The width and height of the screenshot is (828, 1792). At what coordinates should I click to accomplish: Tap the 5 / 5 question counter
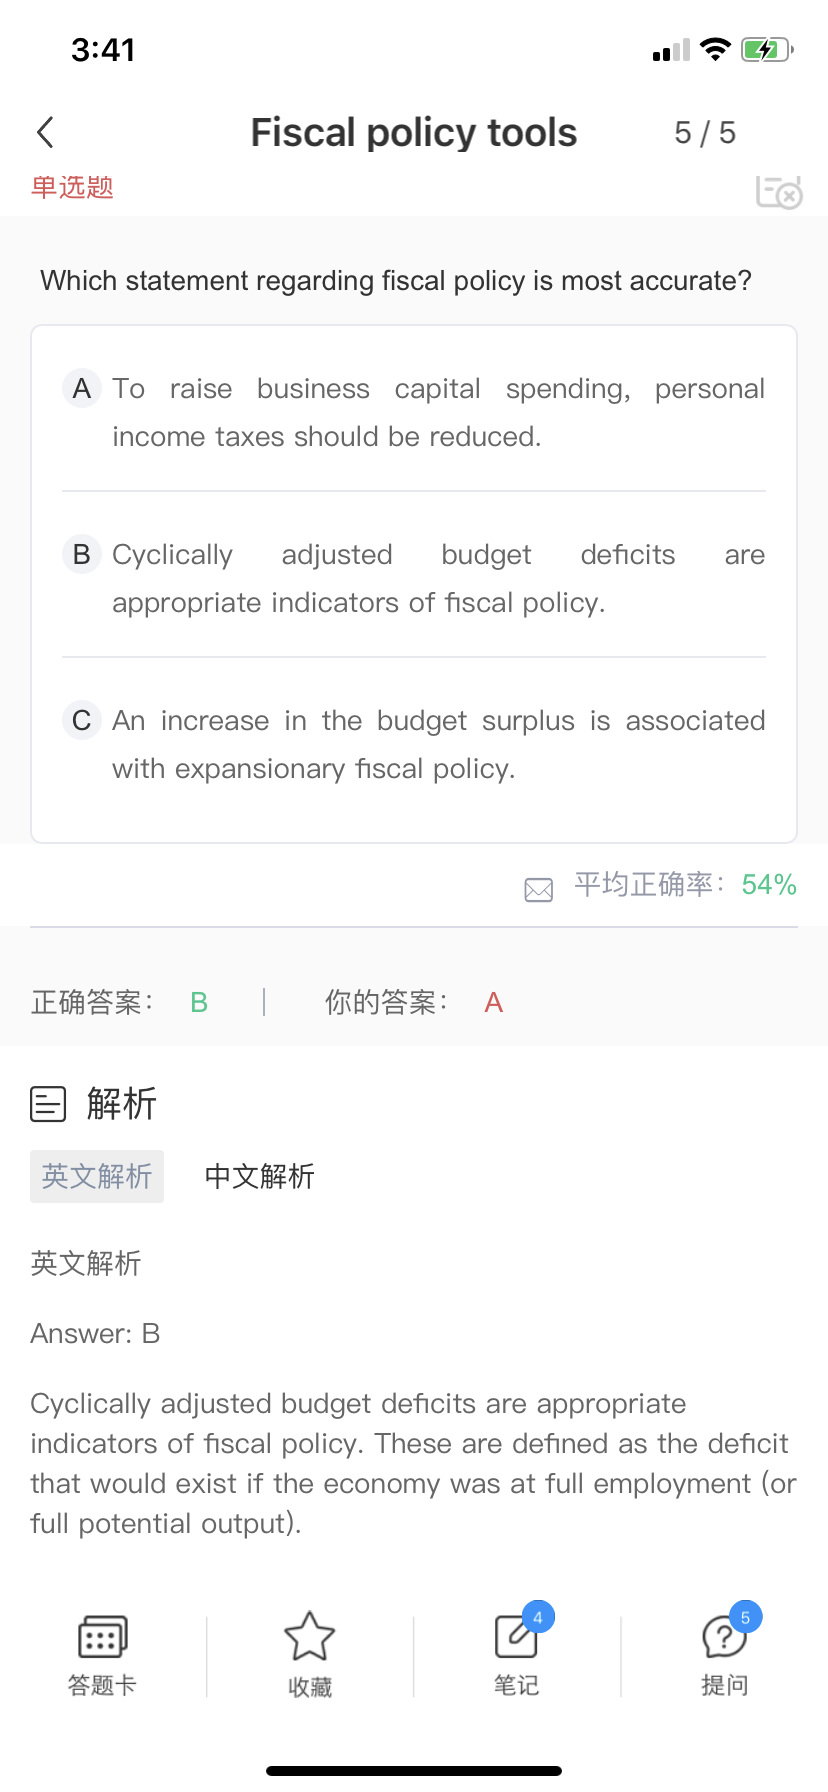[705, 133]
